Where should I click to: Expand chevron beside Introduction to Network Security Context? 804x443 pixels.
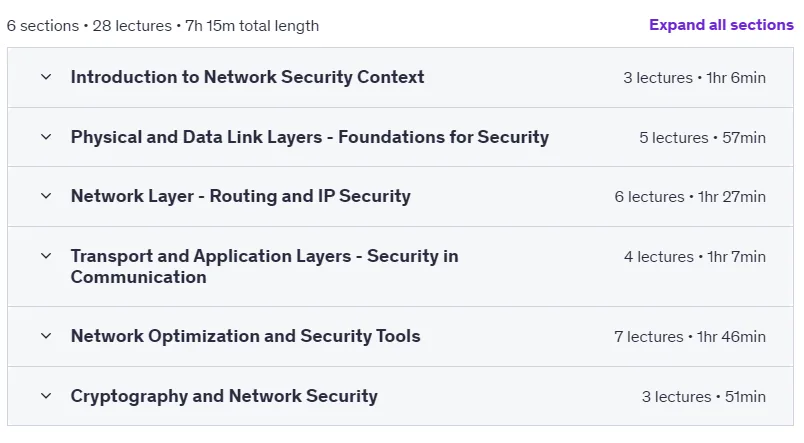click(46, 77)
